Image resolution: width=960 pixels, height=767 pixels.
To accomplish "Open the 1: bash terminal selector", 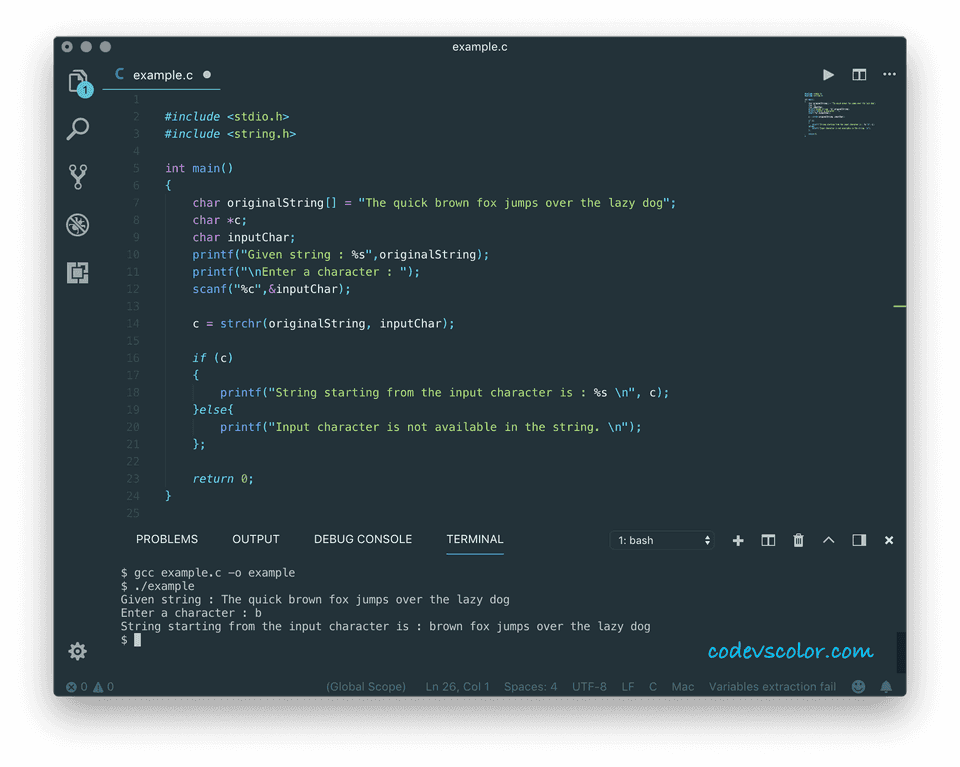I will (x=662, y=539).
